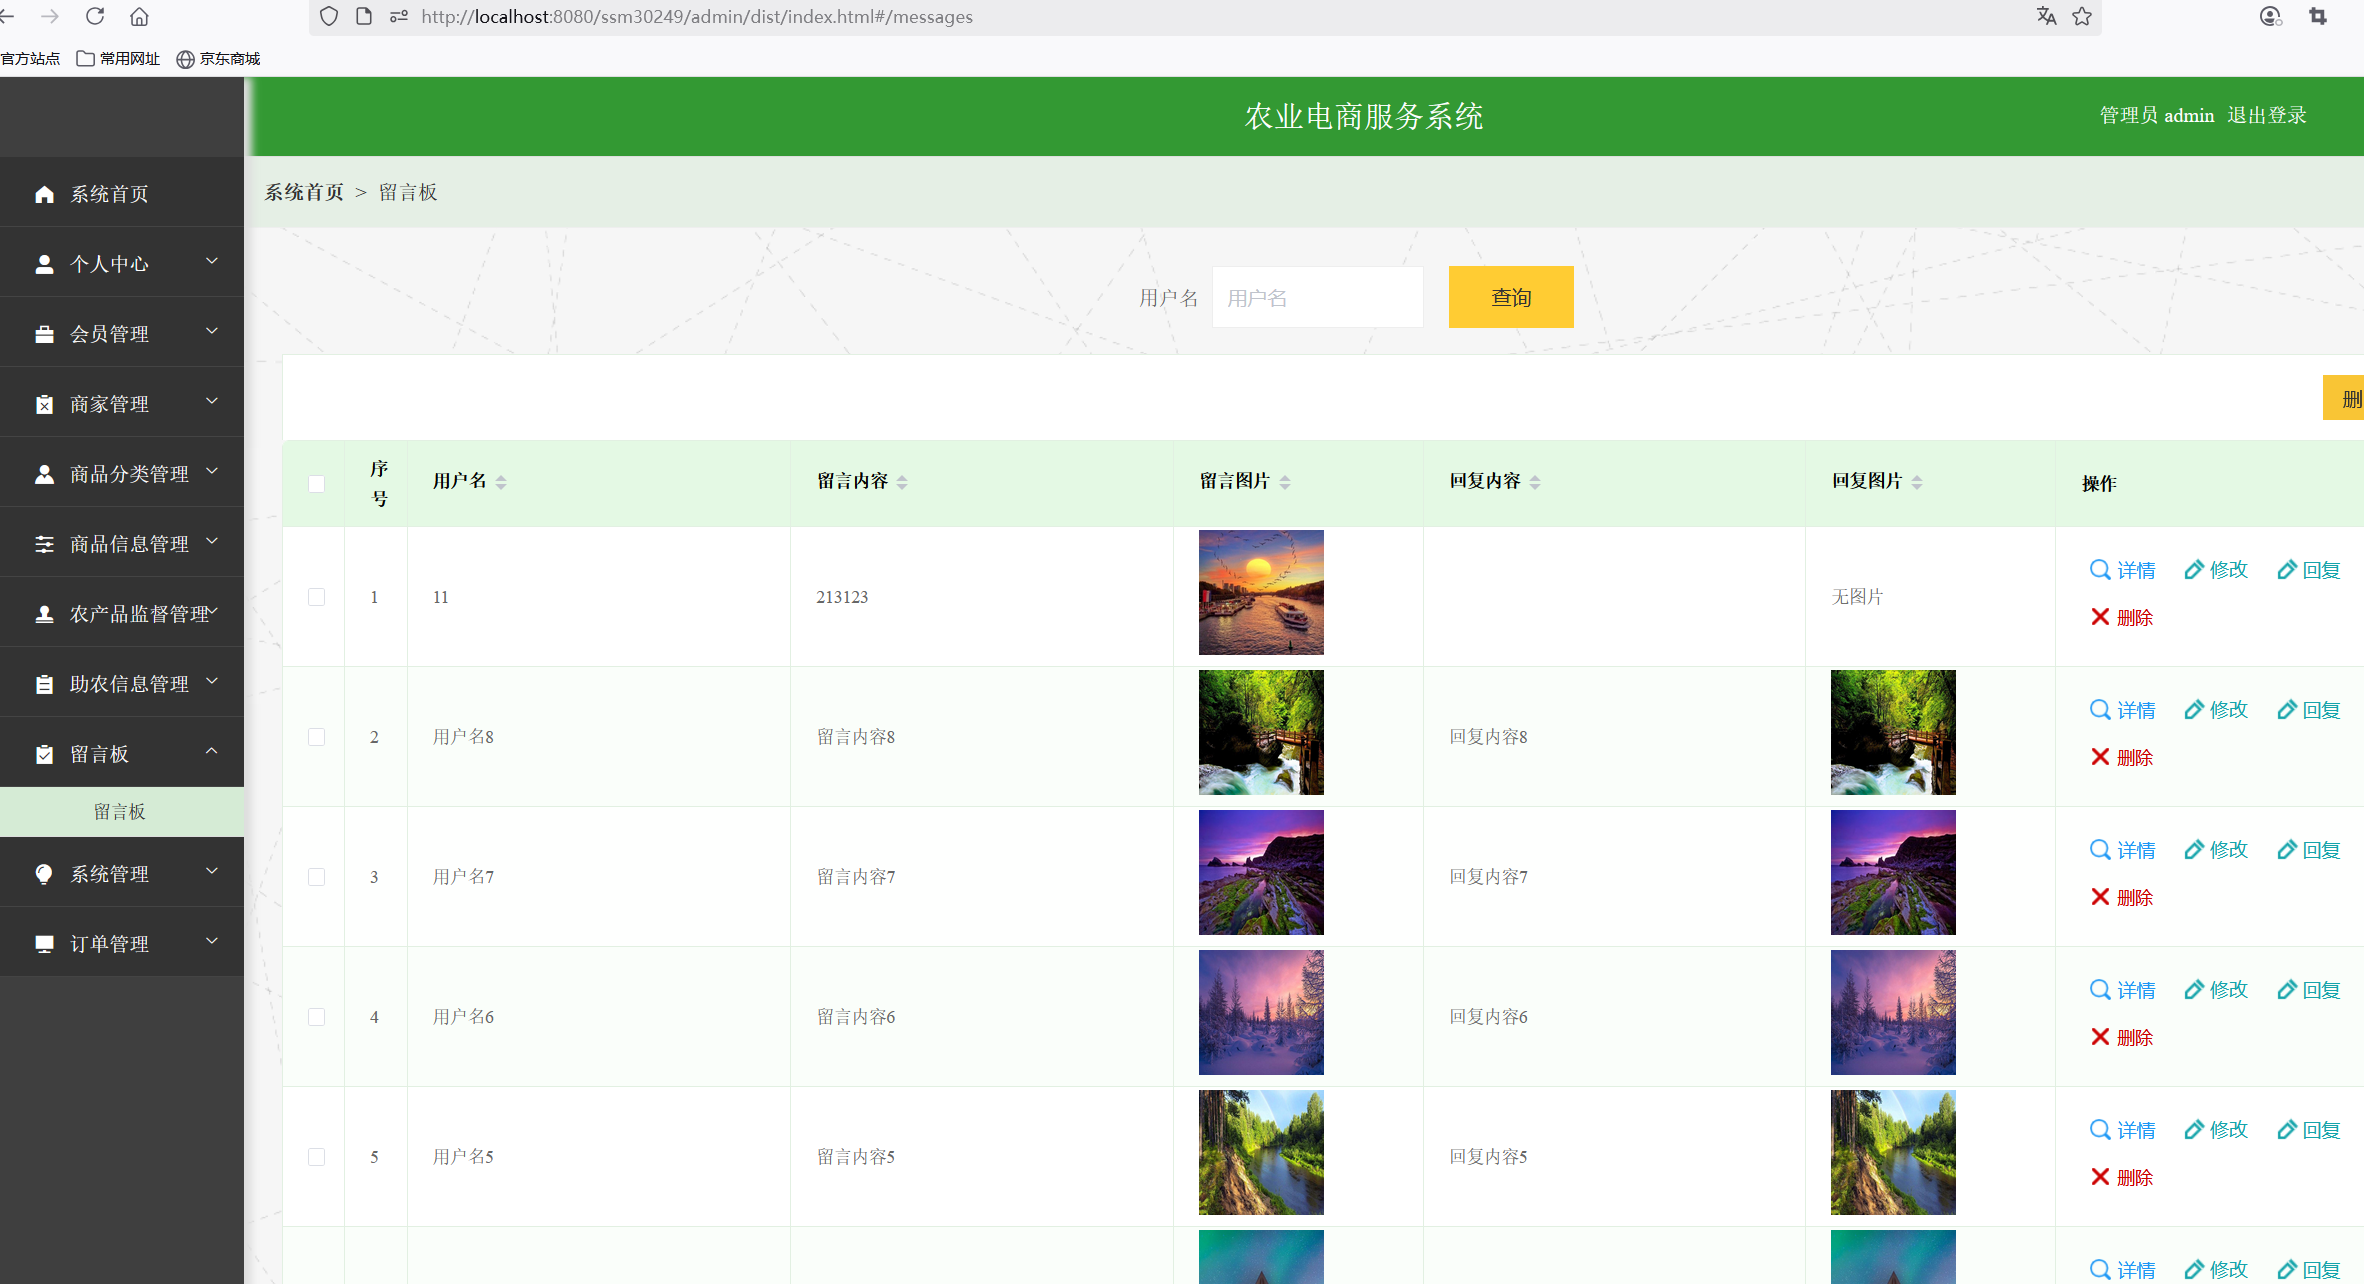
Task: Tick the checkbox for row 5
Action: click(x=317, y=1157)
